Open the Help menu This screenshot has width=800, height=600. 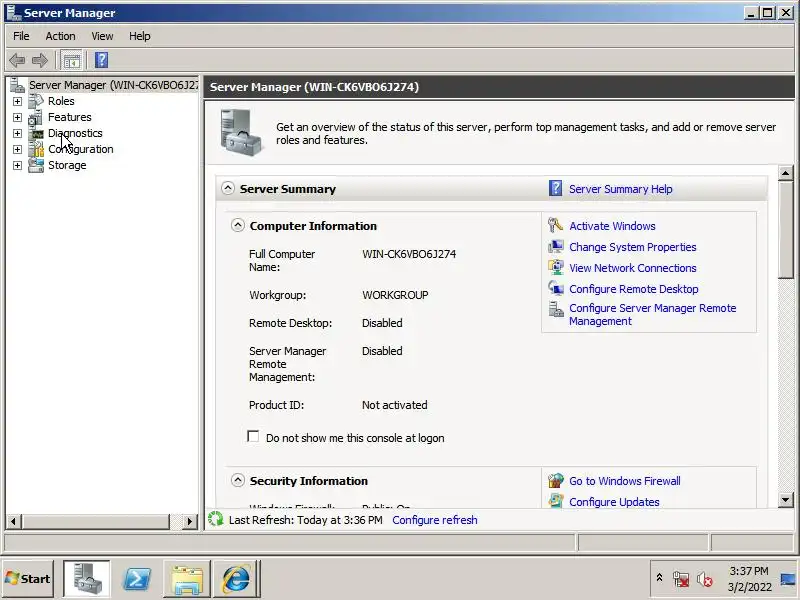click(x=139, y=36)
